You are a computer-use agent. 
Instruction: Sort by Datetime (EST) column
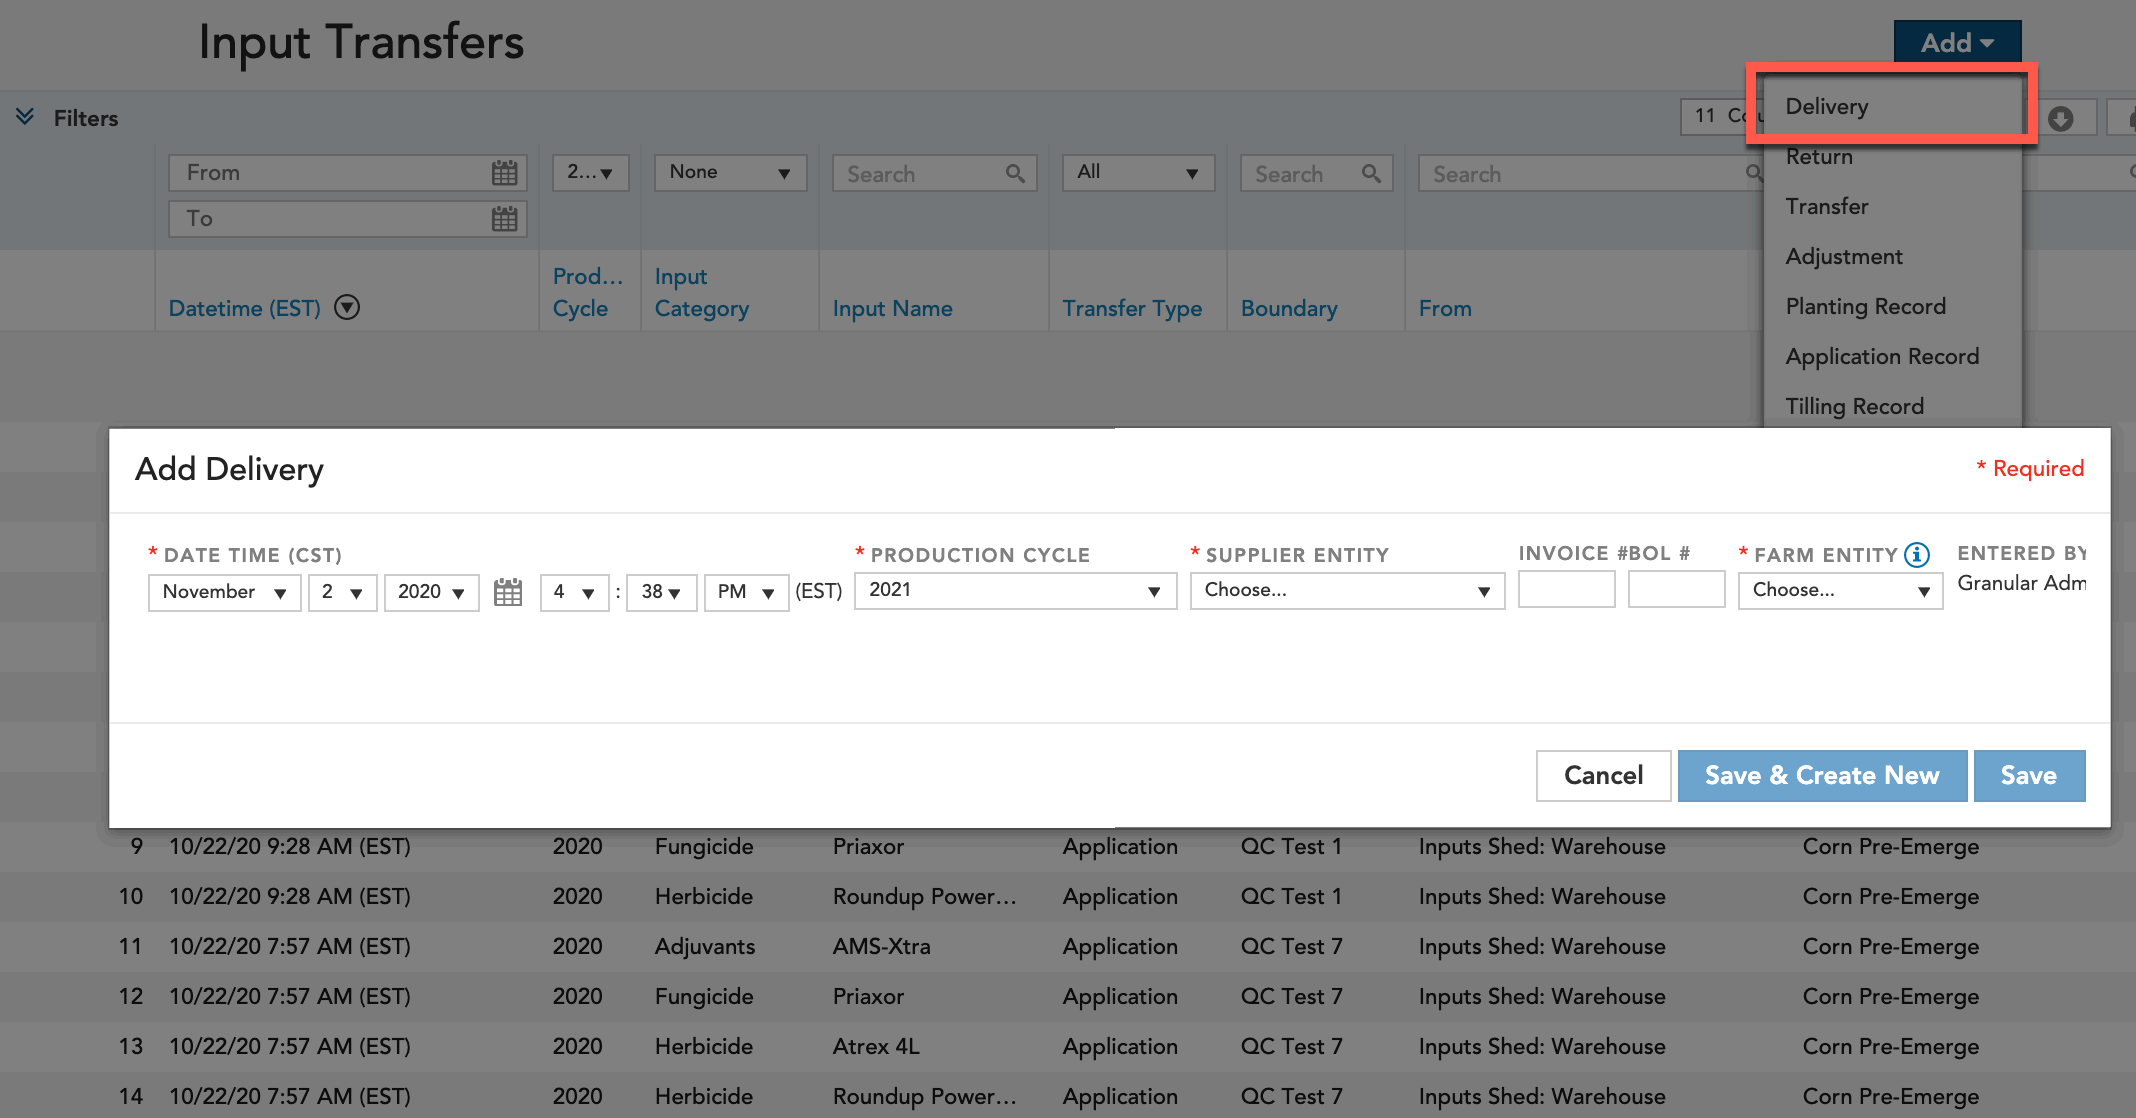[244, 308]
